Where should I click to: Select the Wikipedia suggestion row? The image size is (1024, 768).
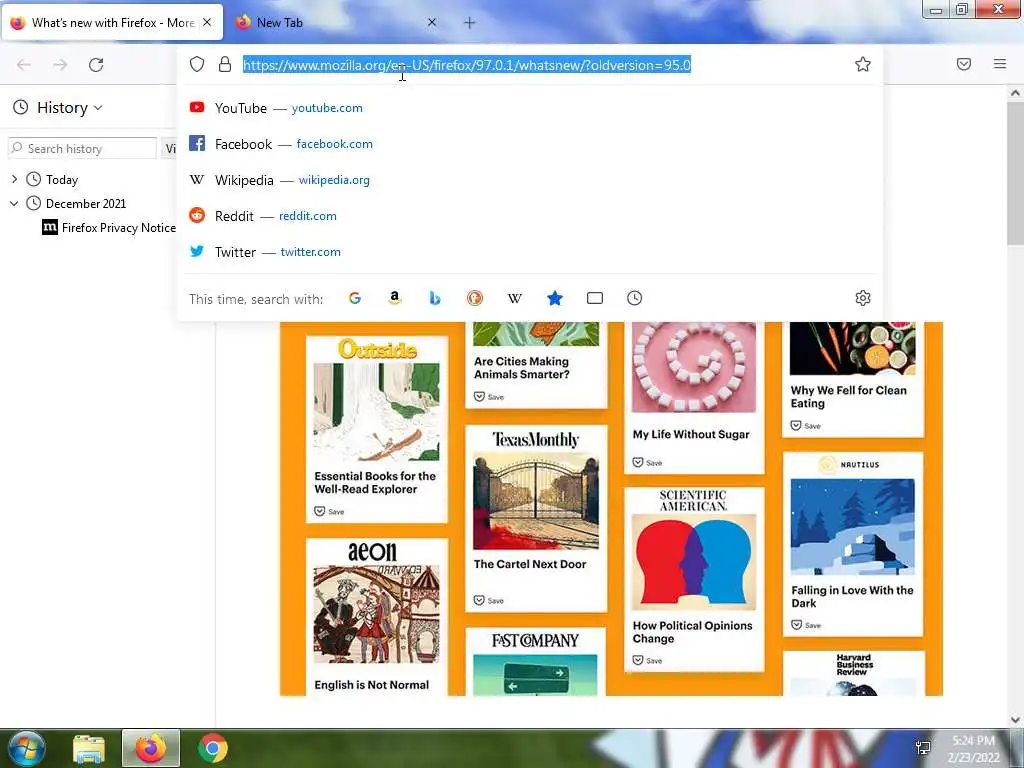point(530,180)
